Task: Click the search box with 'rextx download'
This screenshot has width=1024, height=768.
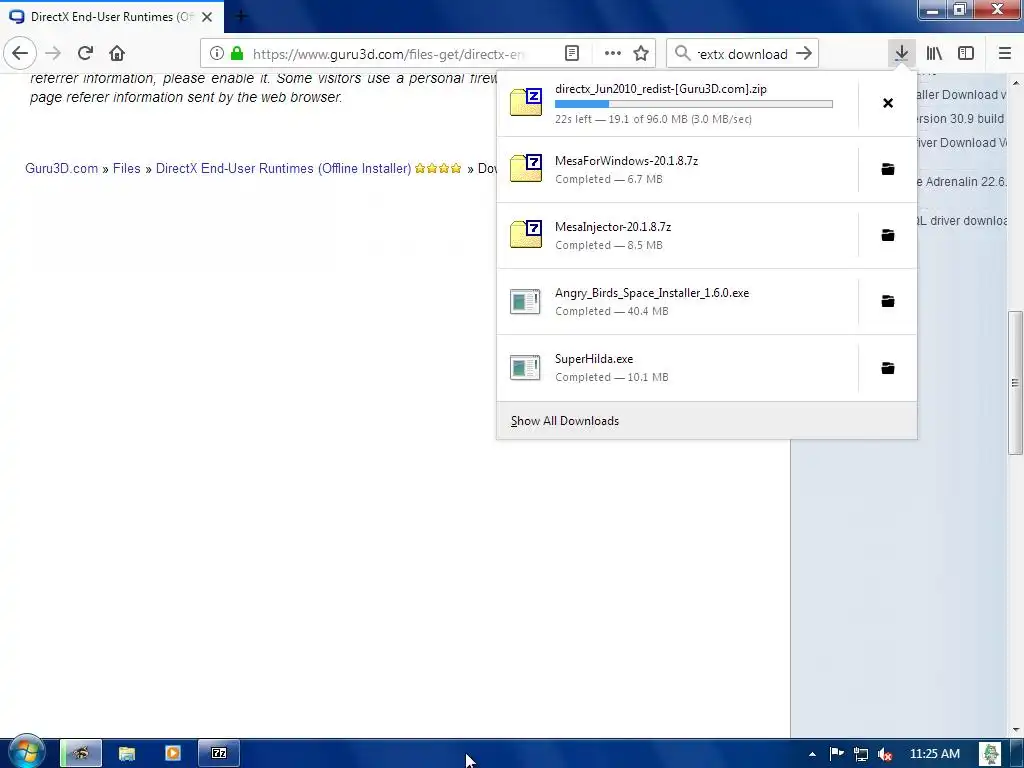Action: tap(742, 54)
